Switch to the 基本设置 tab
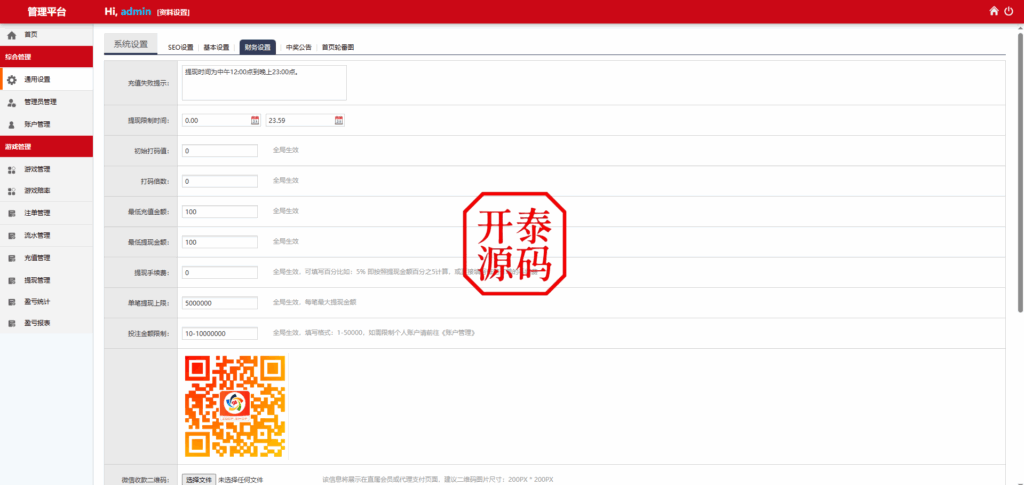This screenshot has height=485, width=1024. click(x=216, y=47)
